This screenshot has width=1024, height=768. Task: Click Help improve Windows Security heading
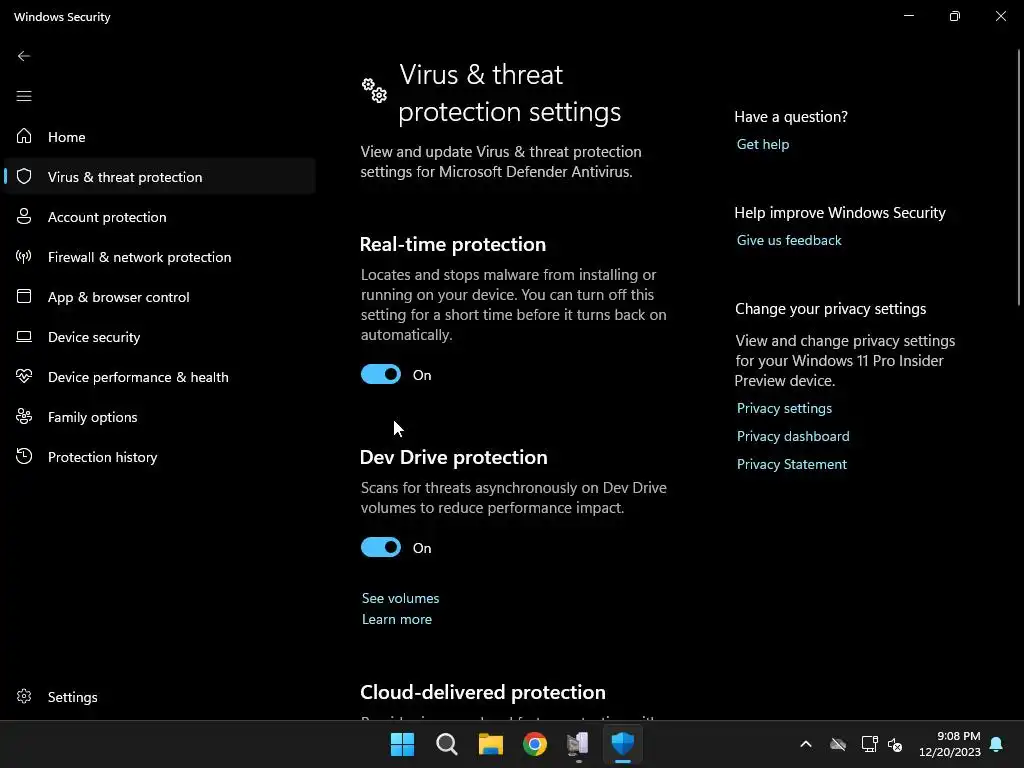click(x=840, y=213)
